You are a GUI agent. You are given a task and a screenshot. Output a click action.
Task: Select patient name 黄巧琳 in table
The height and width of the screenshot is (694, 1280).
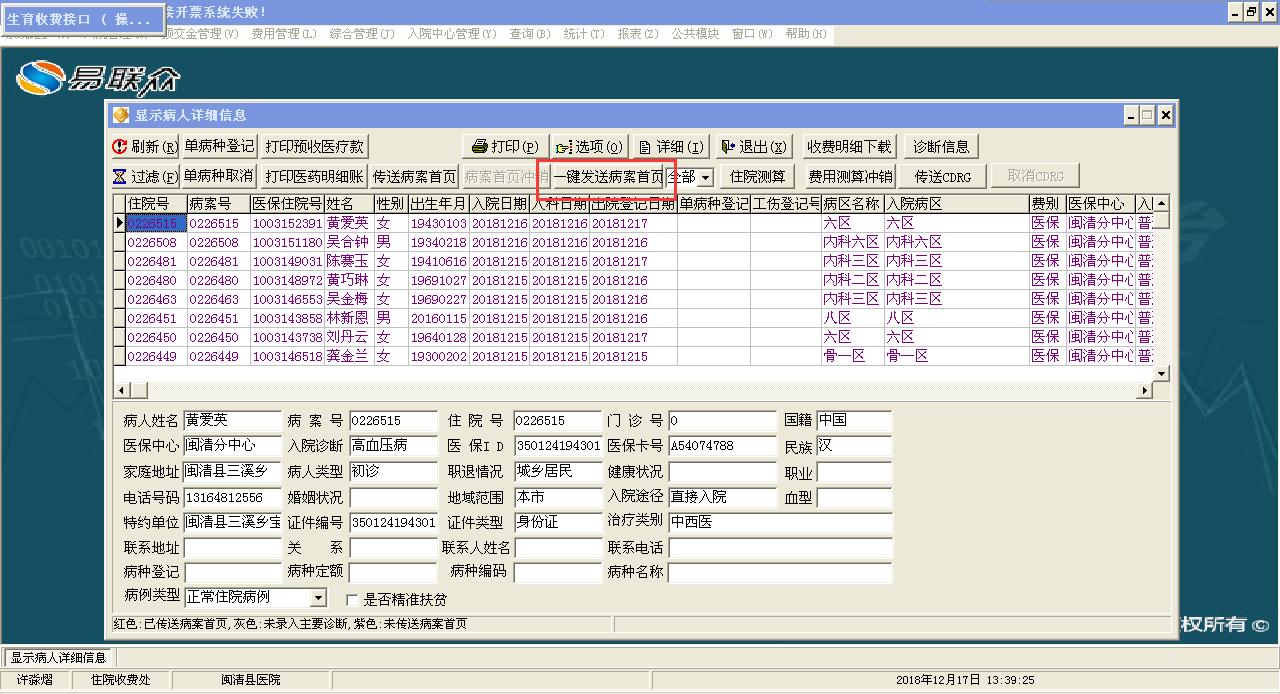348,280
